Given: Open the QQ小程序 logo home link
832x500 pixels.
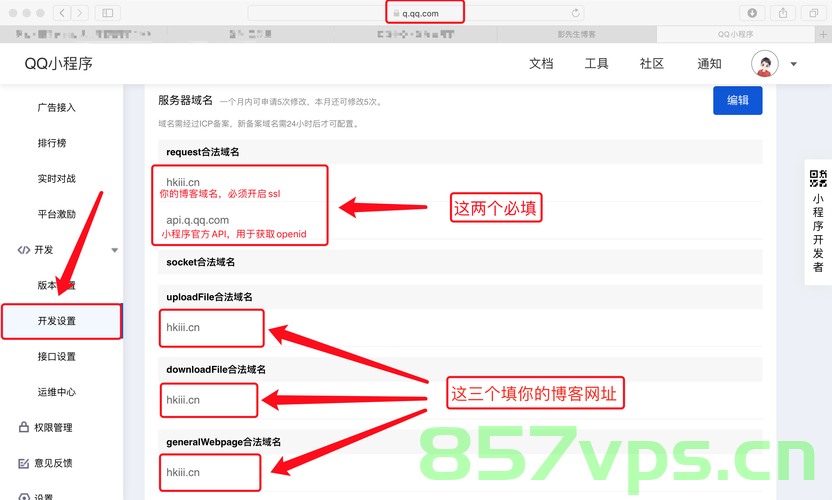Looking at the screenshot, I should (58, 64).
